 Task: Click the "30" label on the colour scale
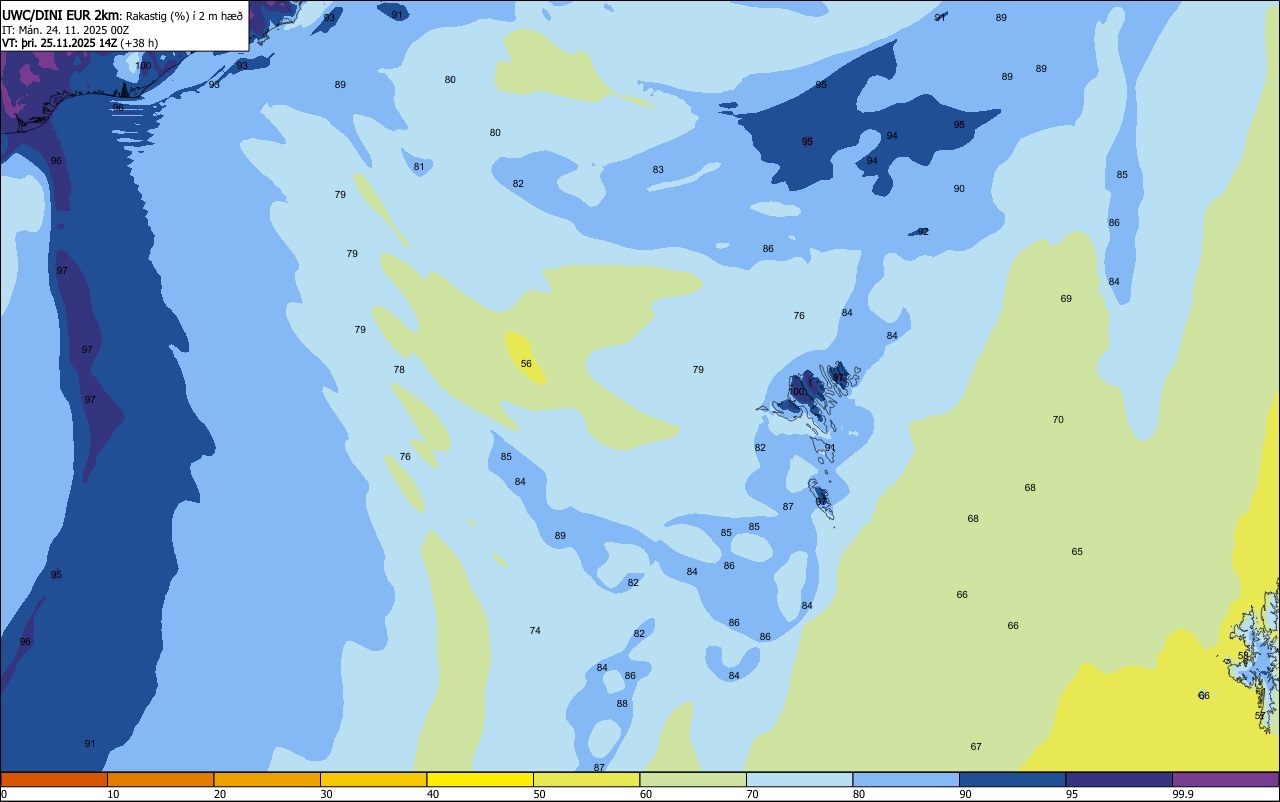(x=326, y=794)
